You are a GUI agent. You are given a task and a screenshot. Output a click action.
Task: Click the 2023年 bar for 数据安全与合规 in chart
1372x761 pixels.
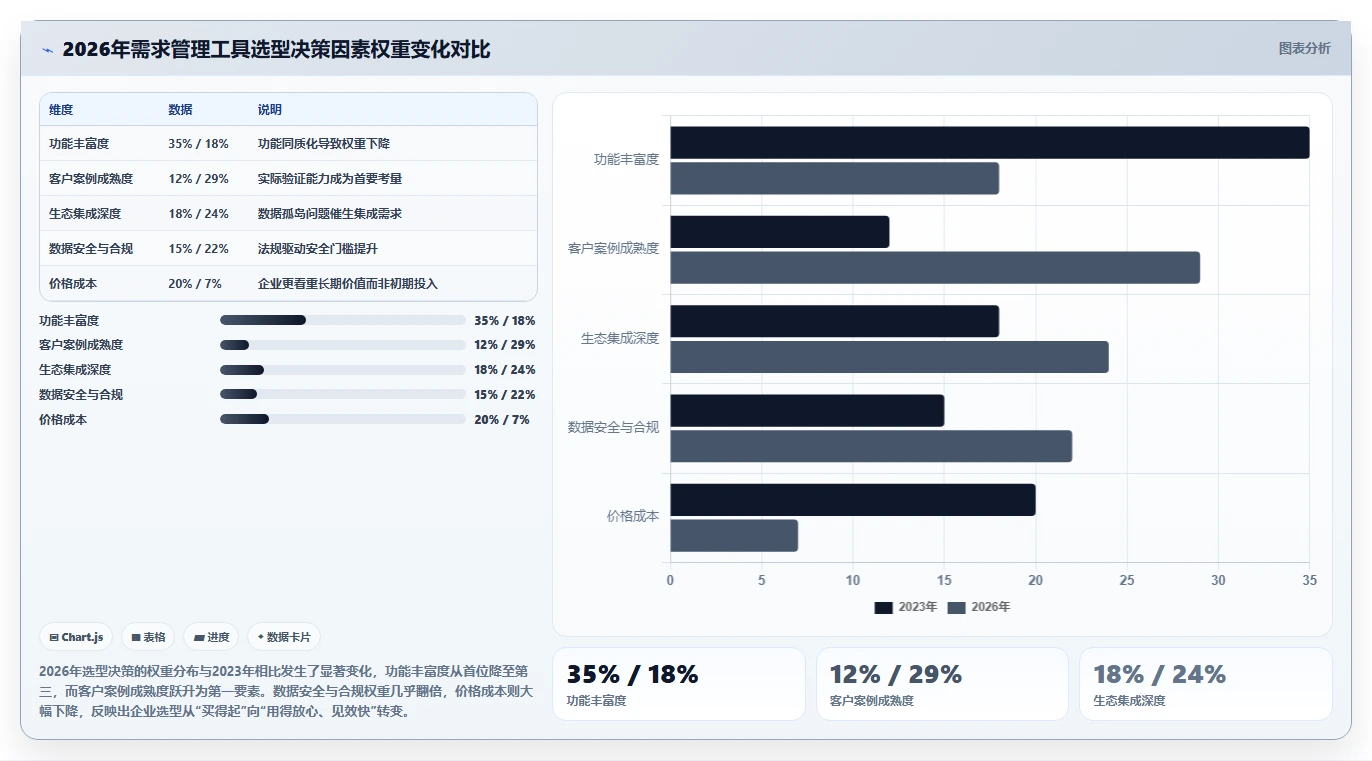tap(807, 410)
